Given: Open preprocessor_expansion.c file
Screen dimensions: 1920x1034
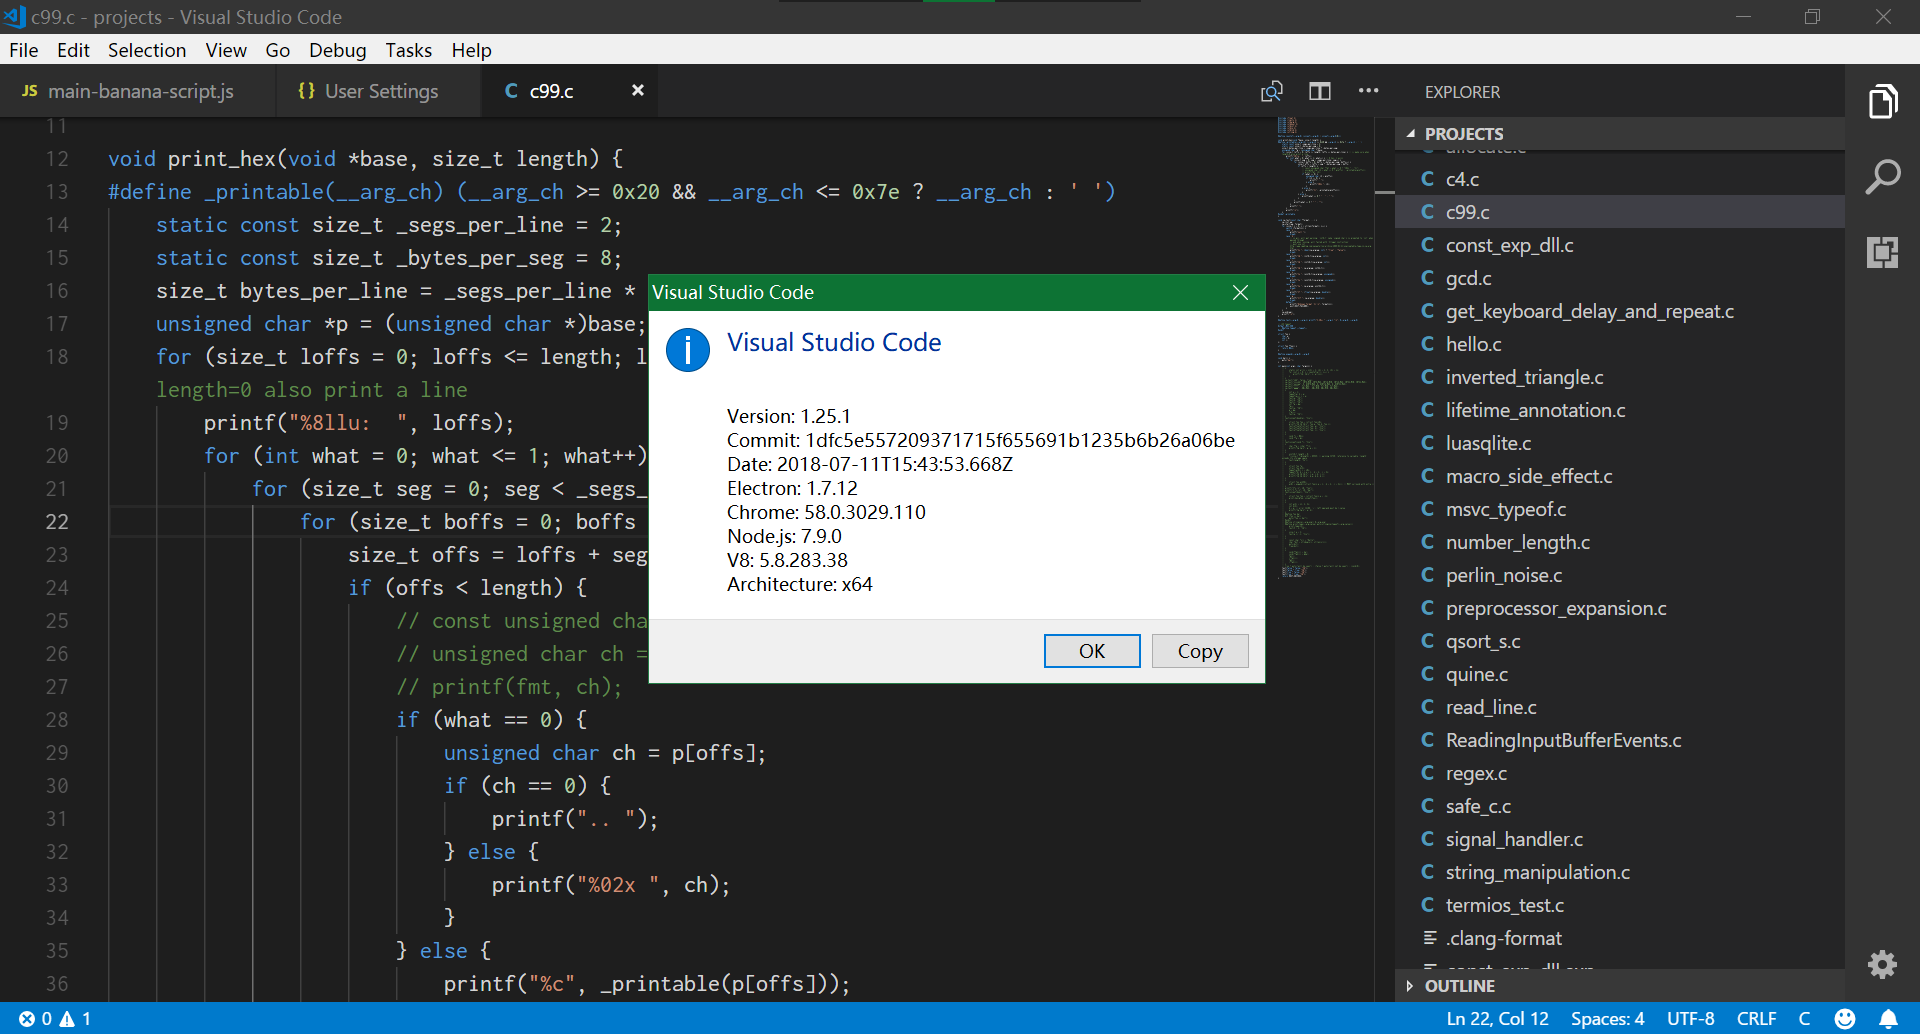Looking at the screenshot, I should coord(1620,608).
